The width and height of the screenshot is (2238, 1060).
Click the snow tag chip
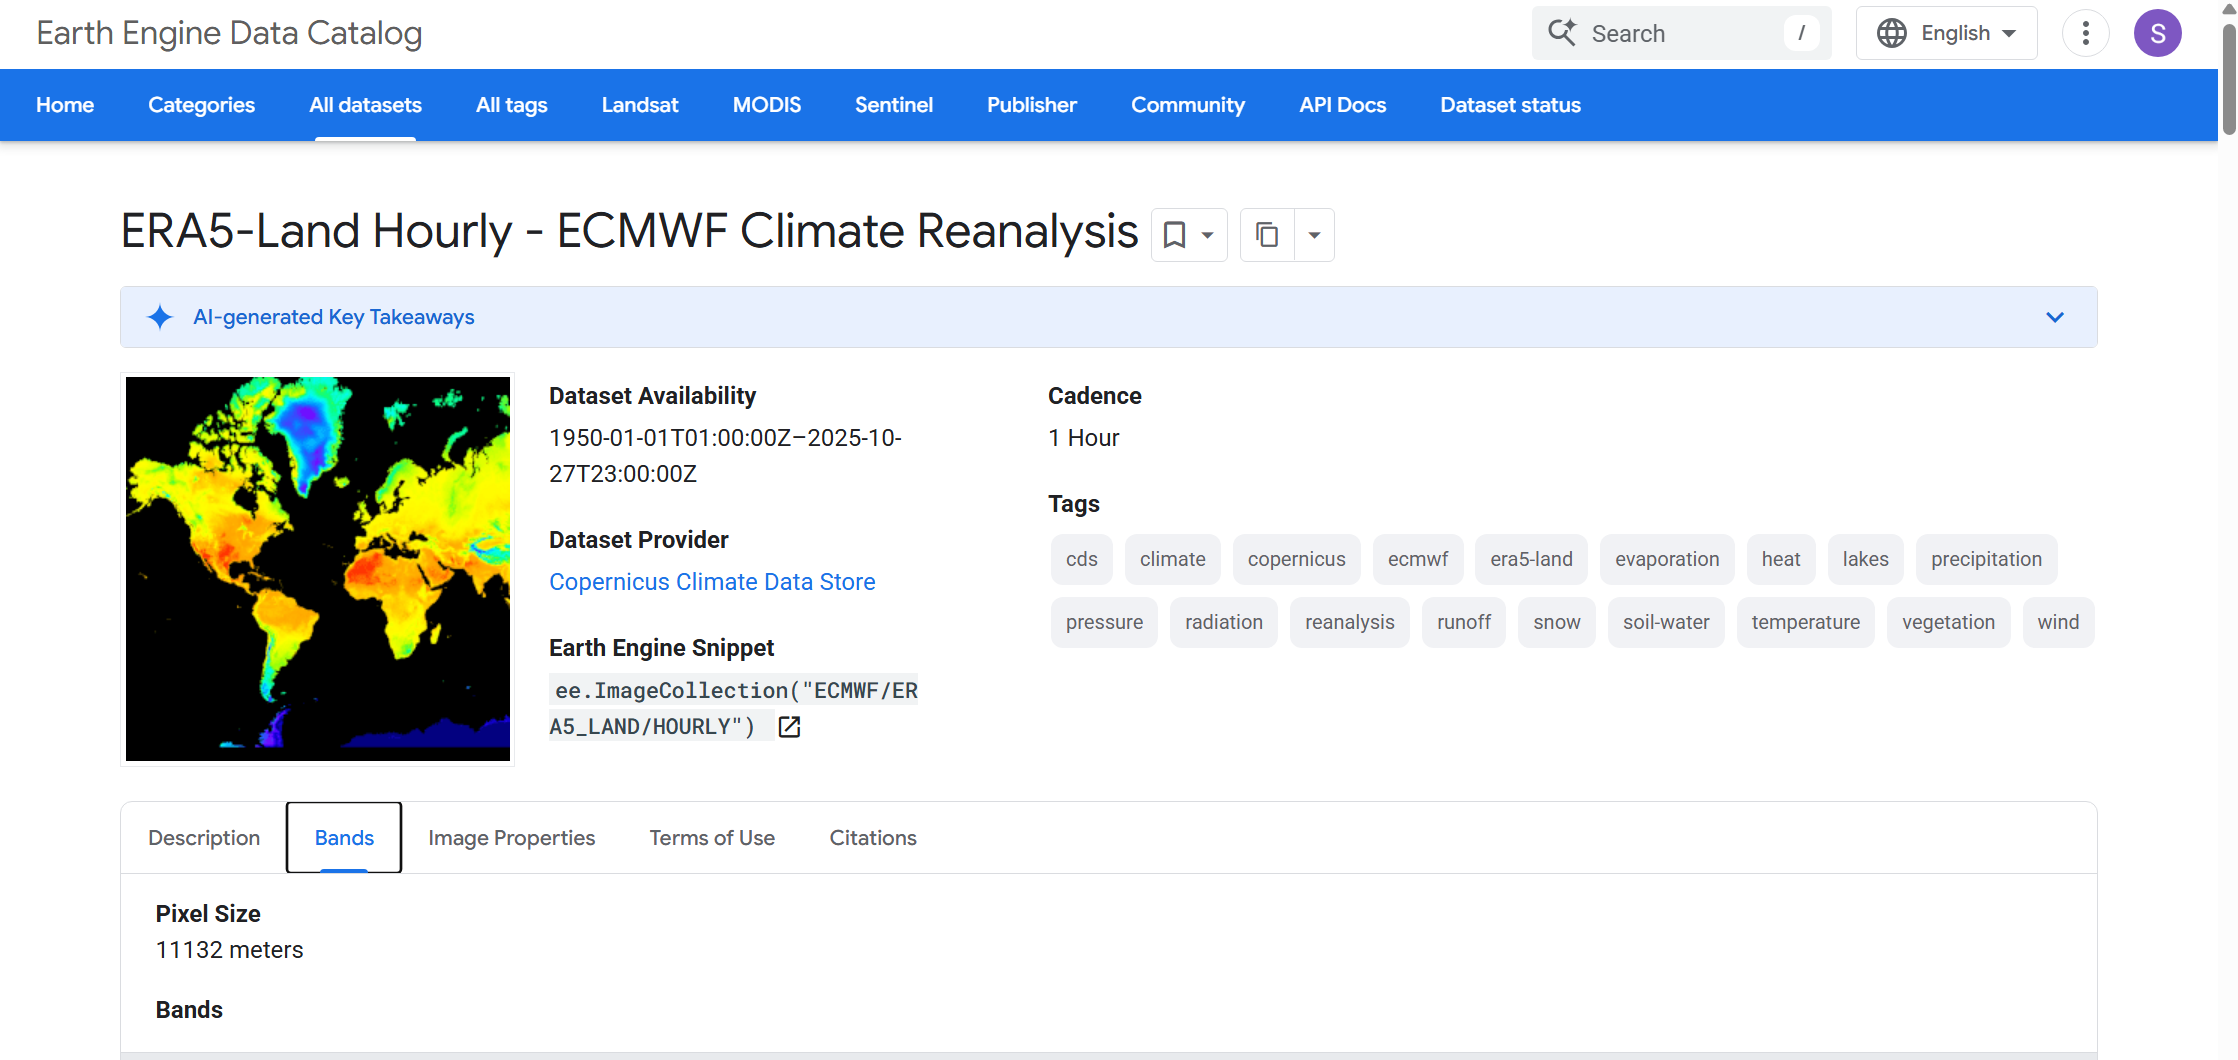(x=1557, y=623)
